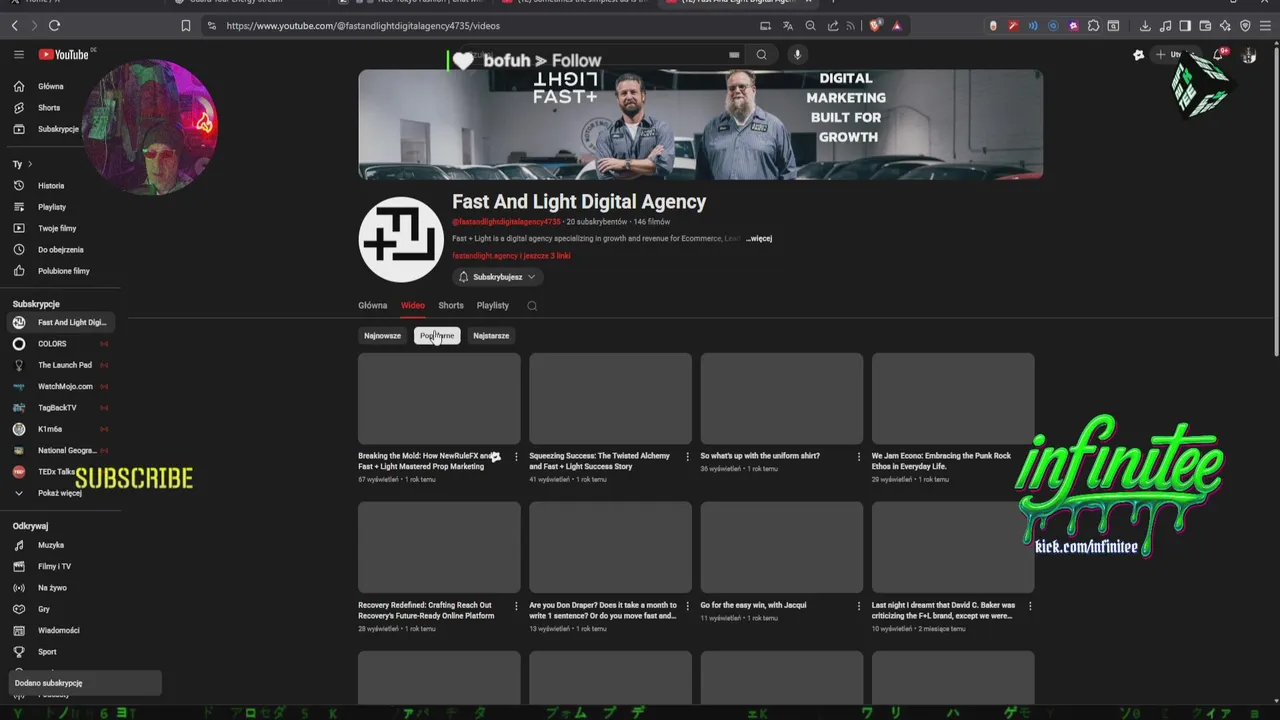
Task: Click the zoom magnifier icon in the address bar
Action: [x=811, y=26]
